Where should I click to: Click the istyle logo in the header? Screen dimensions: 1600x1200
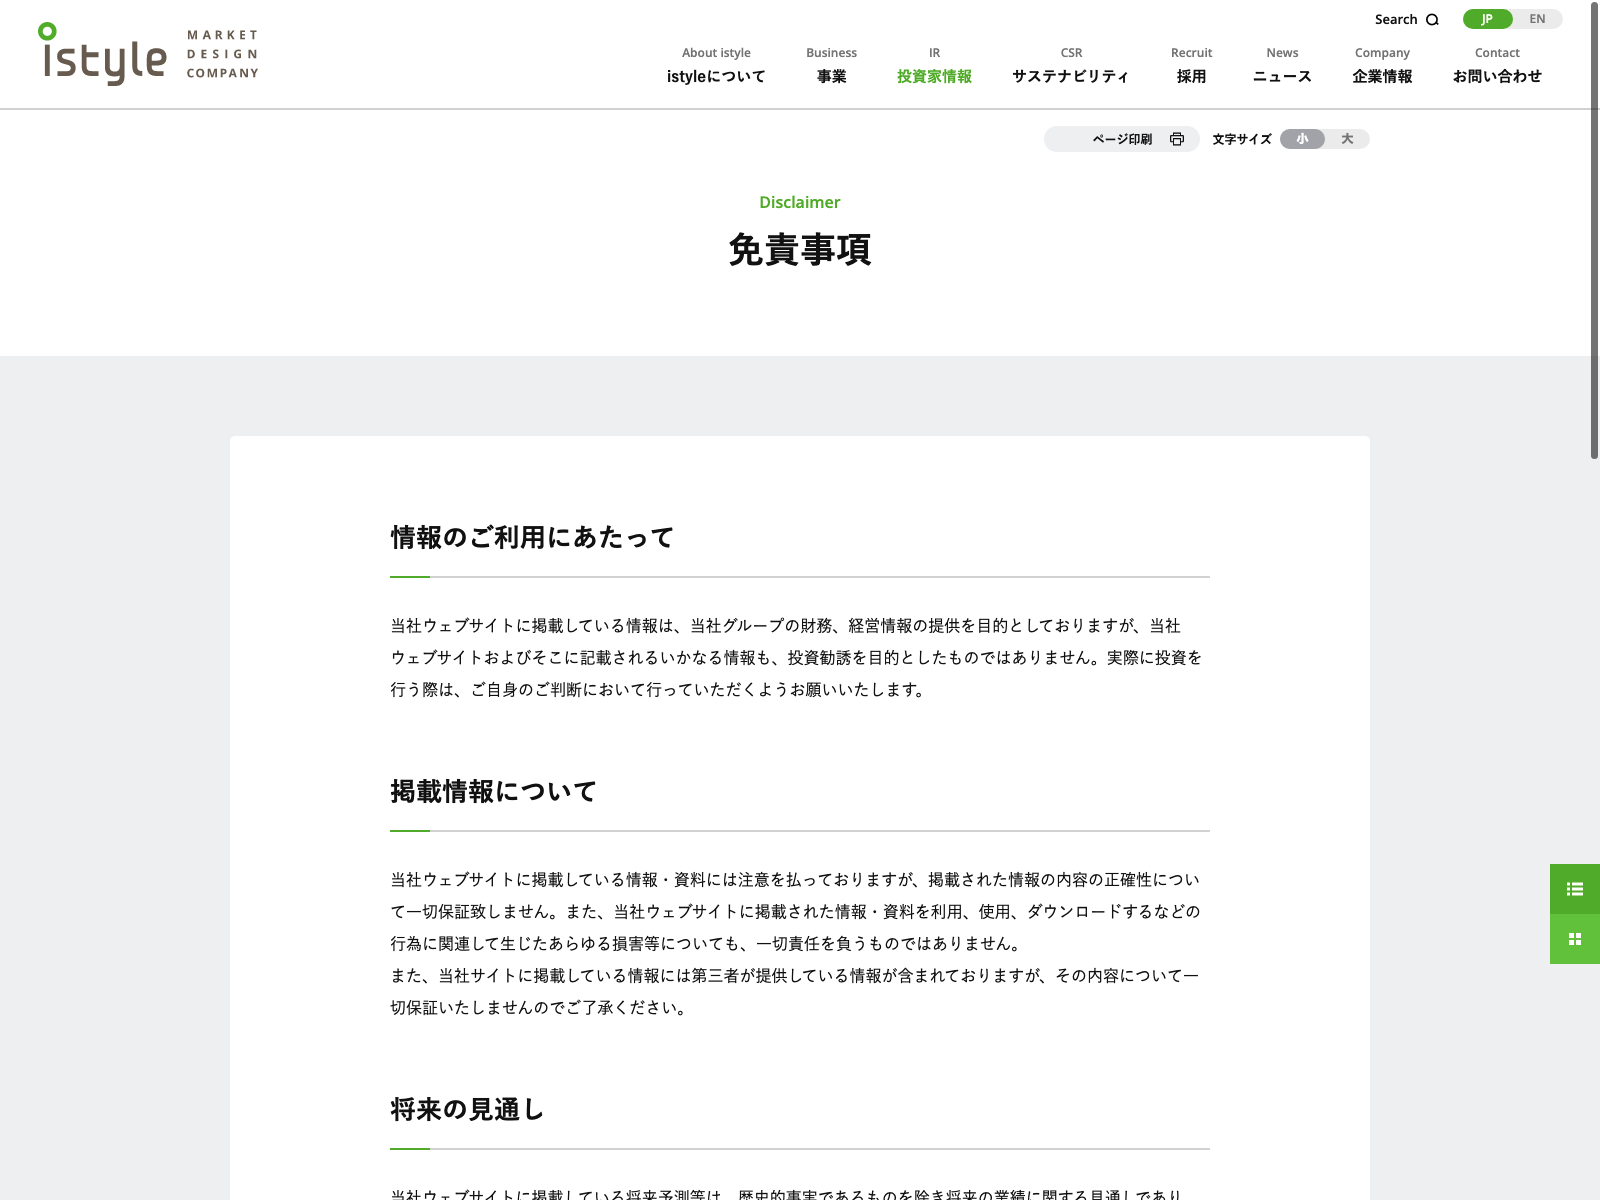104,55
